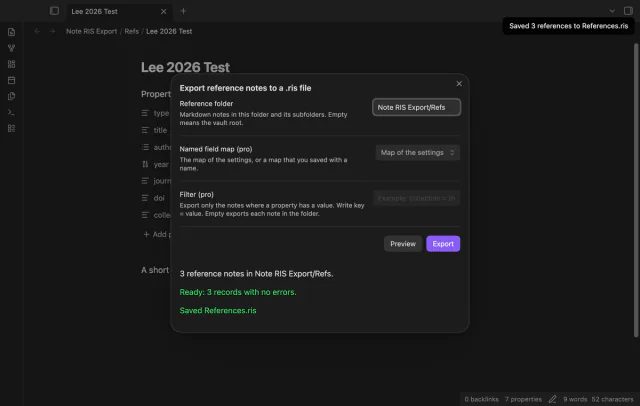Screen dimensions: 640x406
Task: Open the Named field map dropdown
Action: [x=418, y=153]
